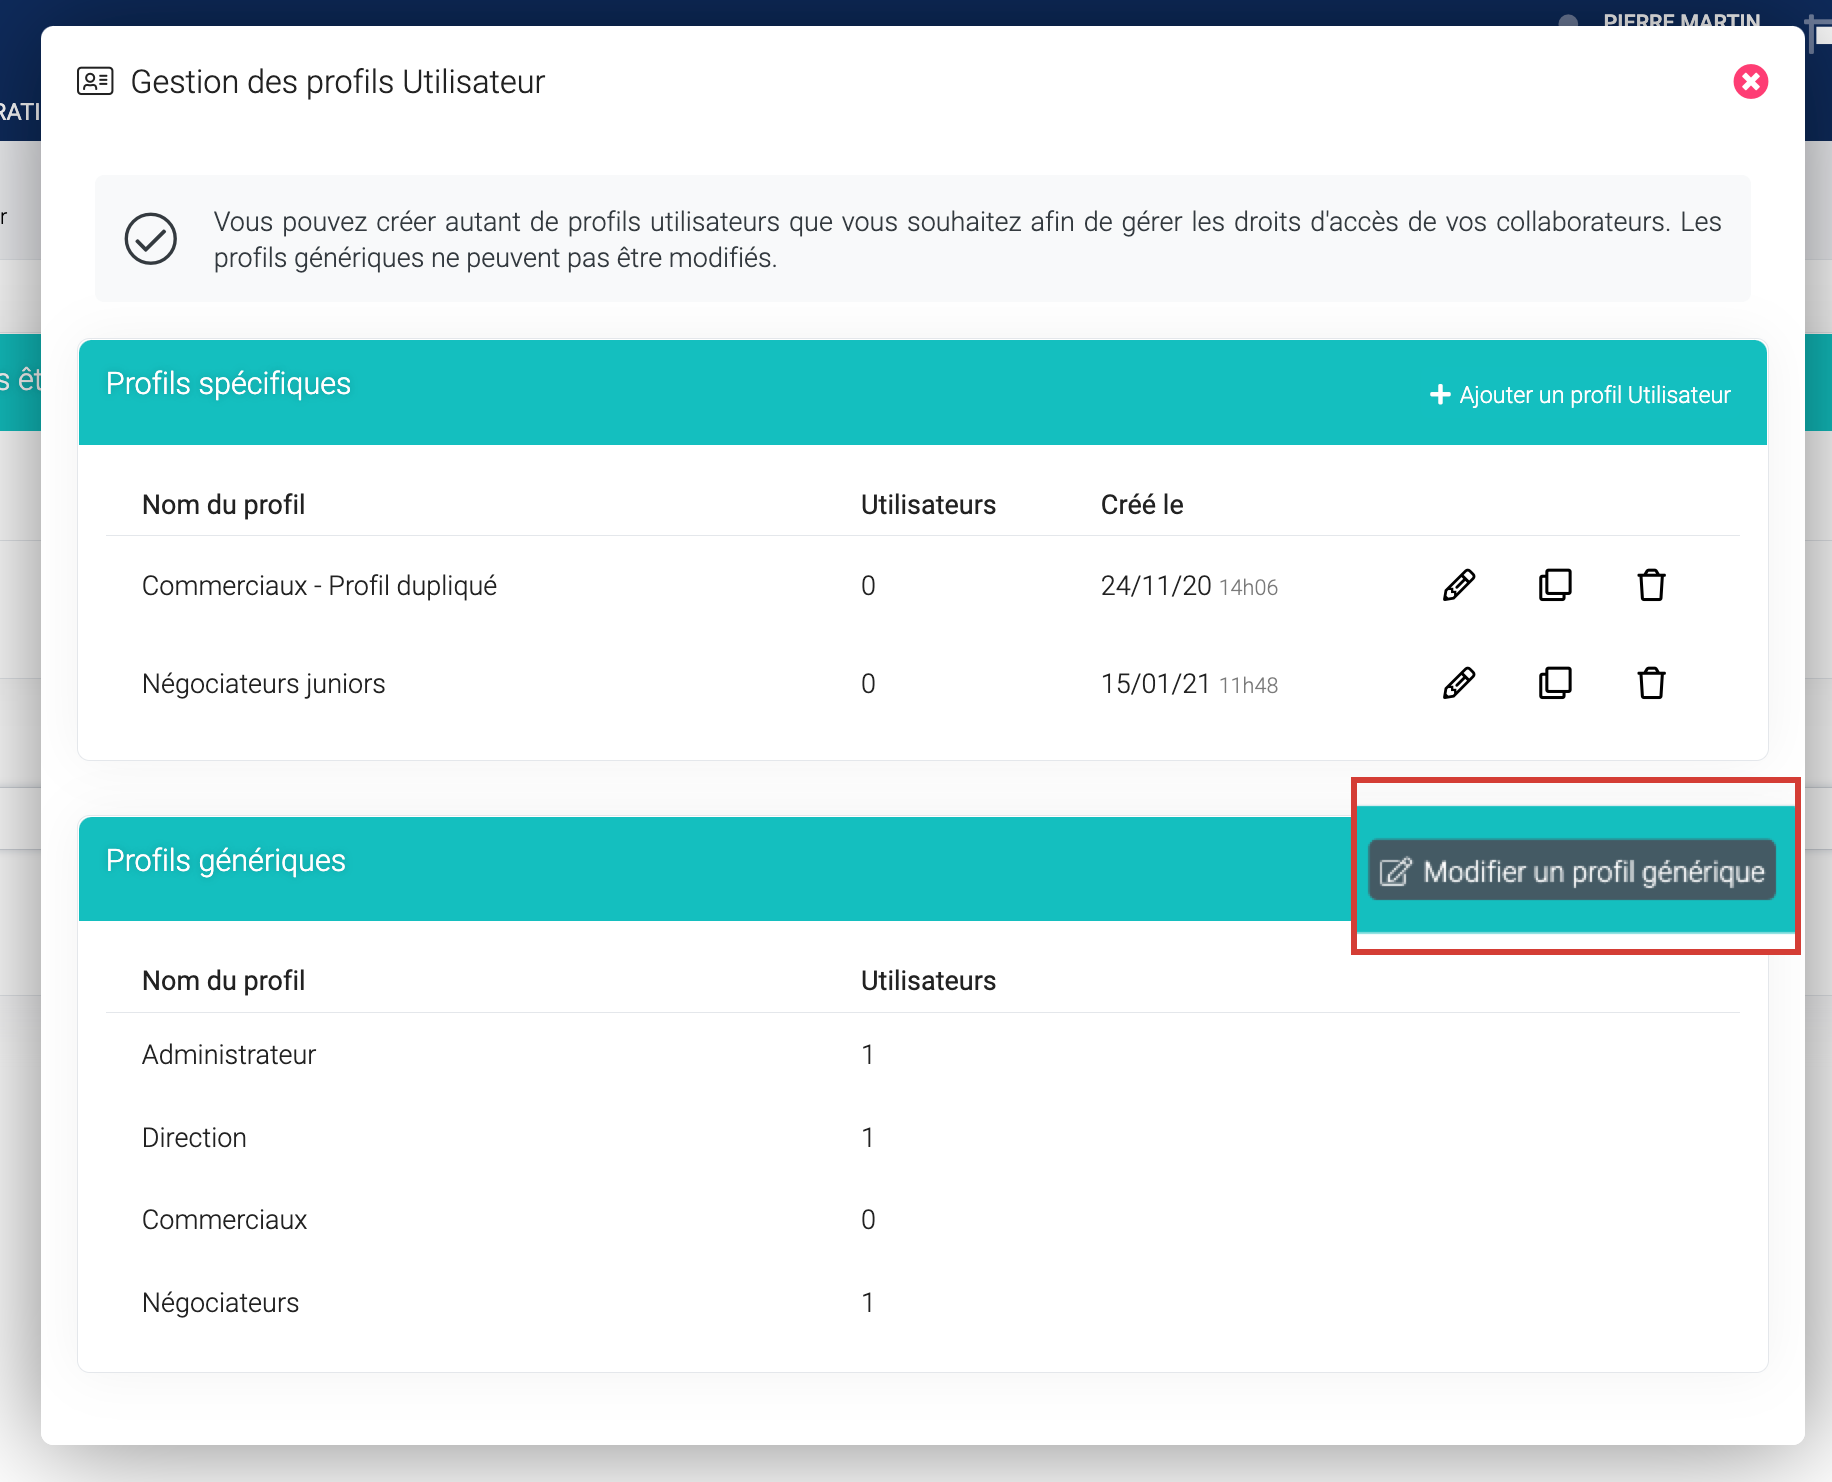Click the ID card icon beside title
1832x1482 pixels.
click(96, 82)
